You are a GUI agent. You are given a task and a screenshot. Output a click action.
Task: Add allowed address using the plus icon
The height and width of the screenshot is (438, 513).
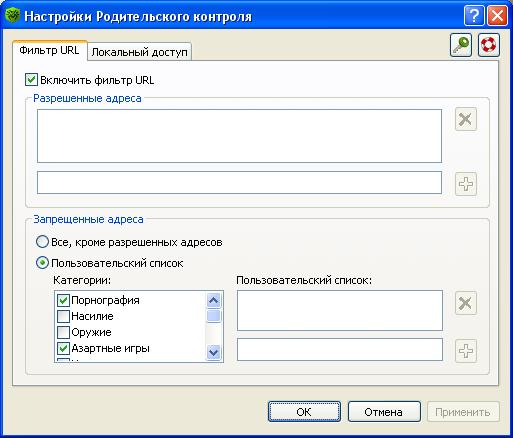click(466, 184)
